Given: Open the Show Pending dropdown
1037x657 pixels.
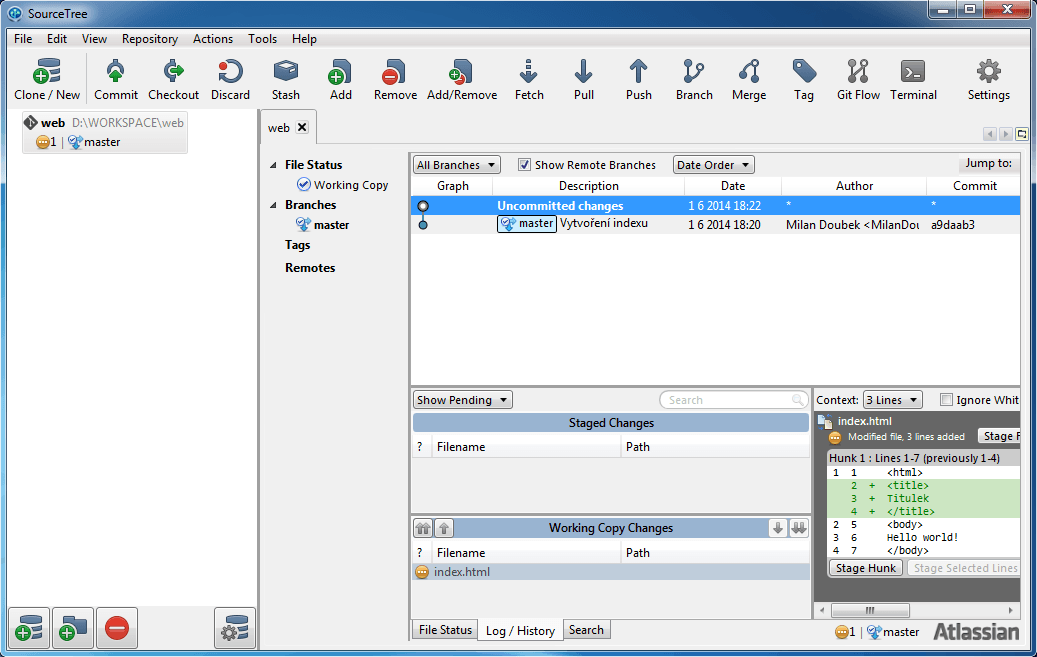Looking at the screenshot, I should 462,400.
